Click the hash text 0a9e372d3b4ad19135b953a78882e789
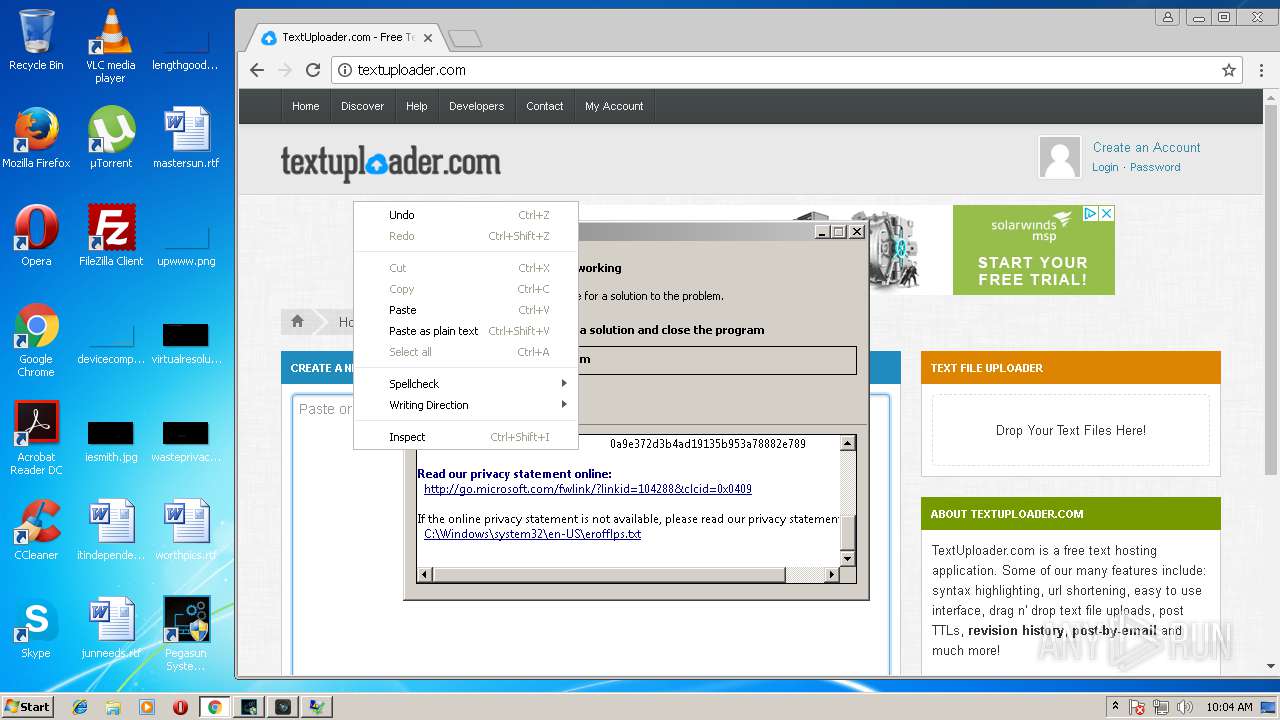Screen dimensions: 1280x720 pyautogui.click(x=708, y=443)
